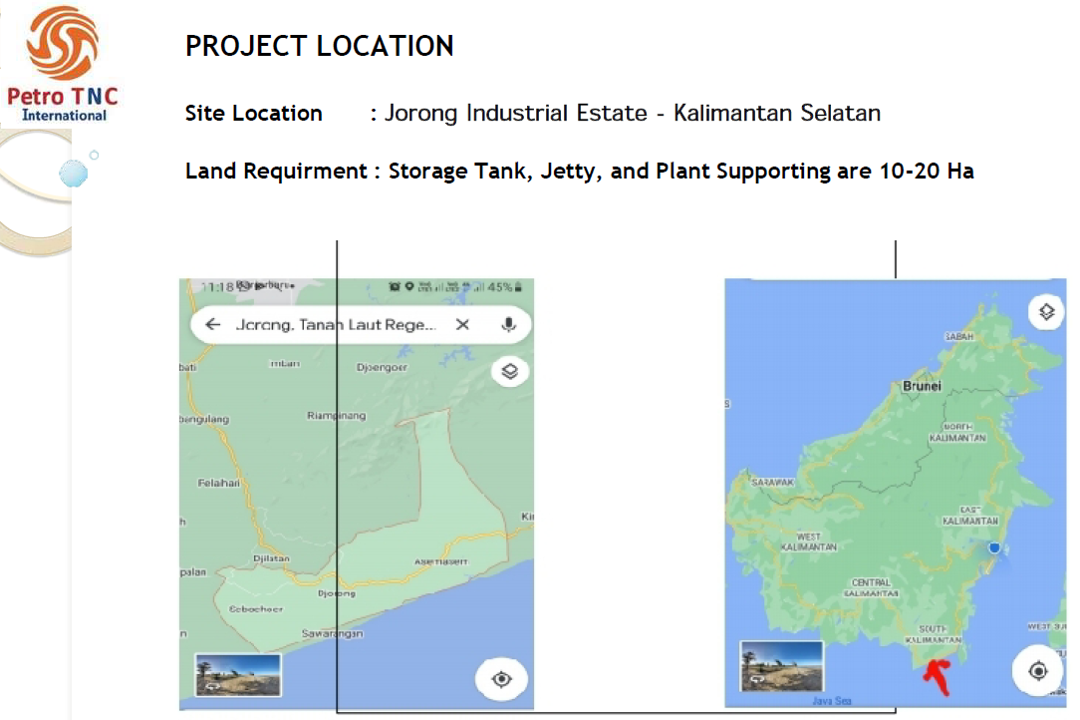Click the 11:18 clock in the phone status bar

coord(218,287)
